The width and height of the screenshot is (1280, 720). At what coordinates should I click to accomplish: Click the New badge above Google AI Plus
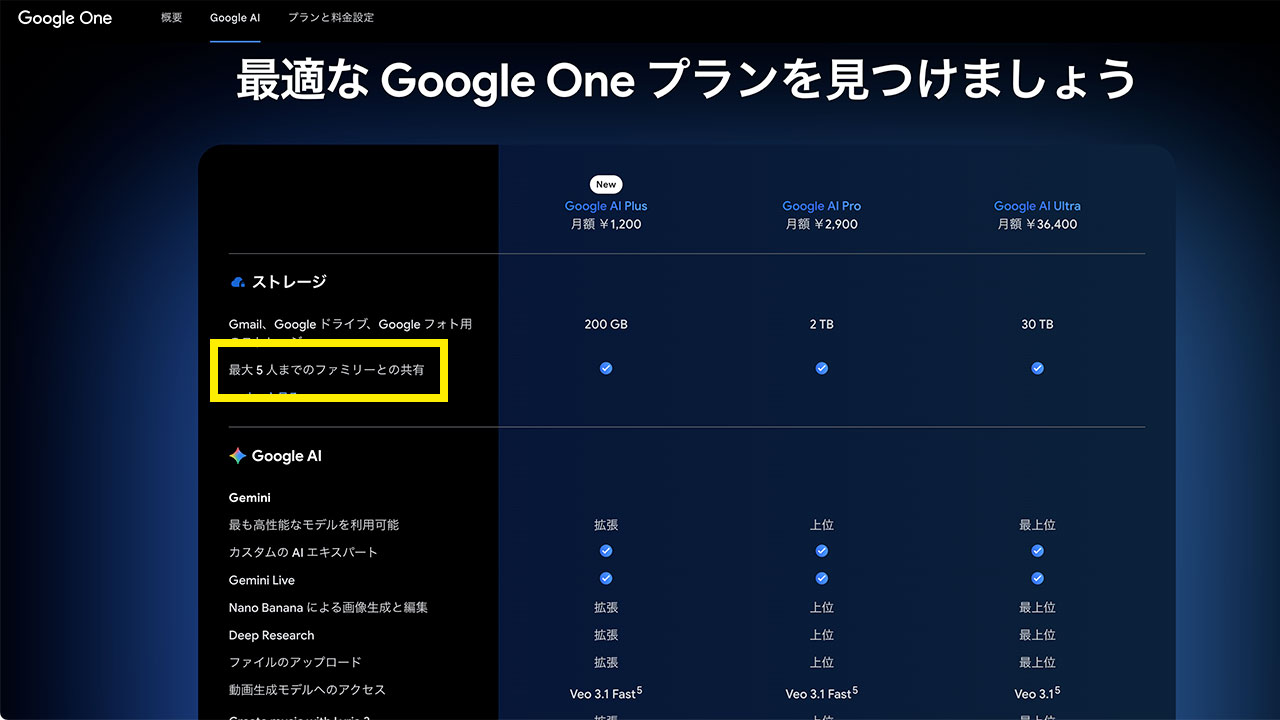click(x=606, y=184)
